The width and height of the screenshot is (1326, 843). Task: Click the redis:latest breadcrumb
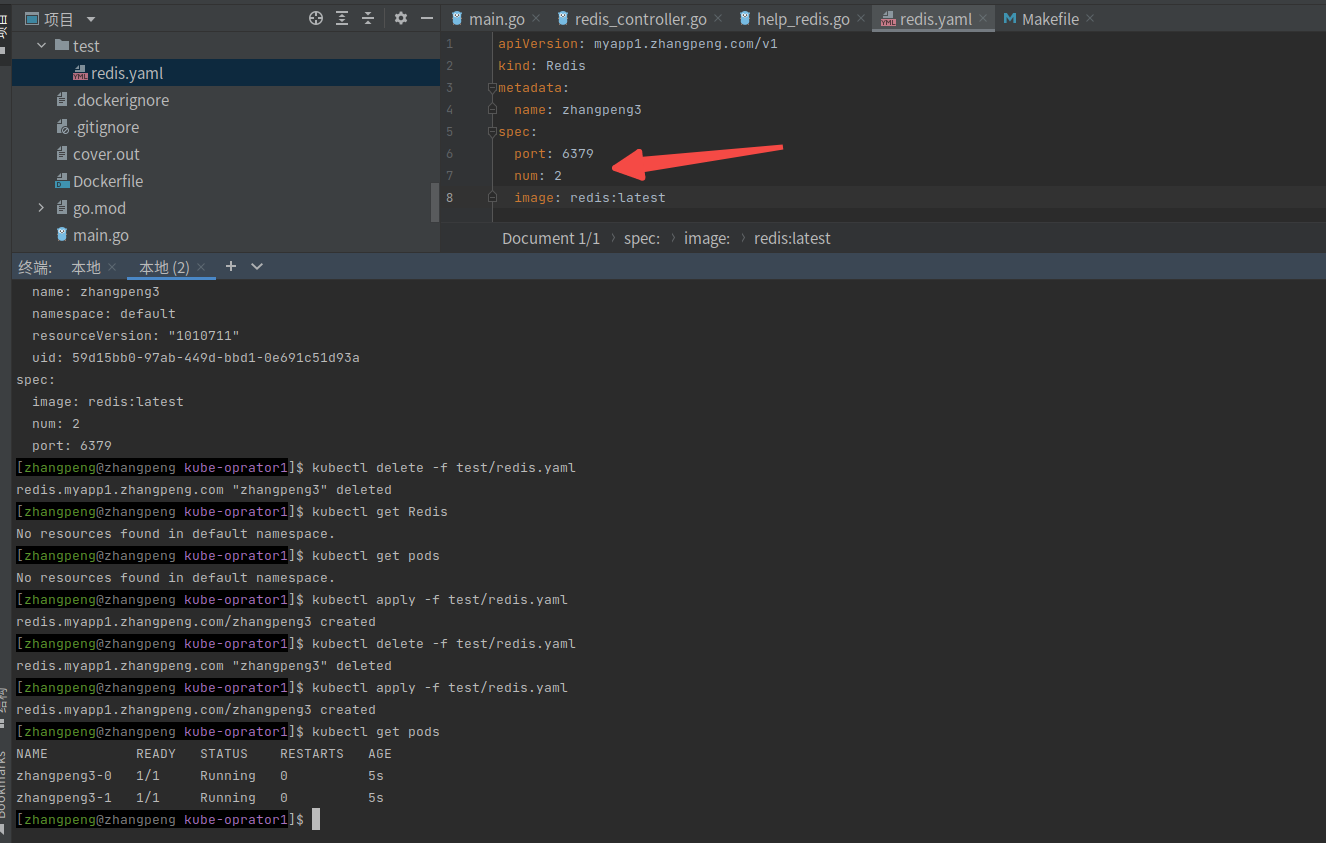tap(792, 238)
